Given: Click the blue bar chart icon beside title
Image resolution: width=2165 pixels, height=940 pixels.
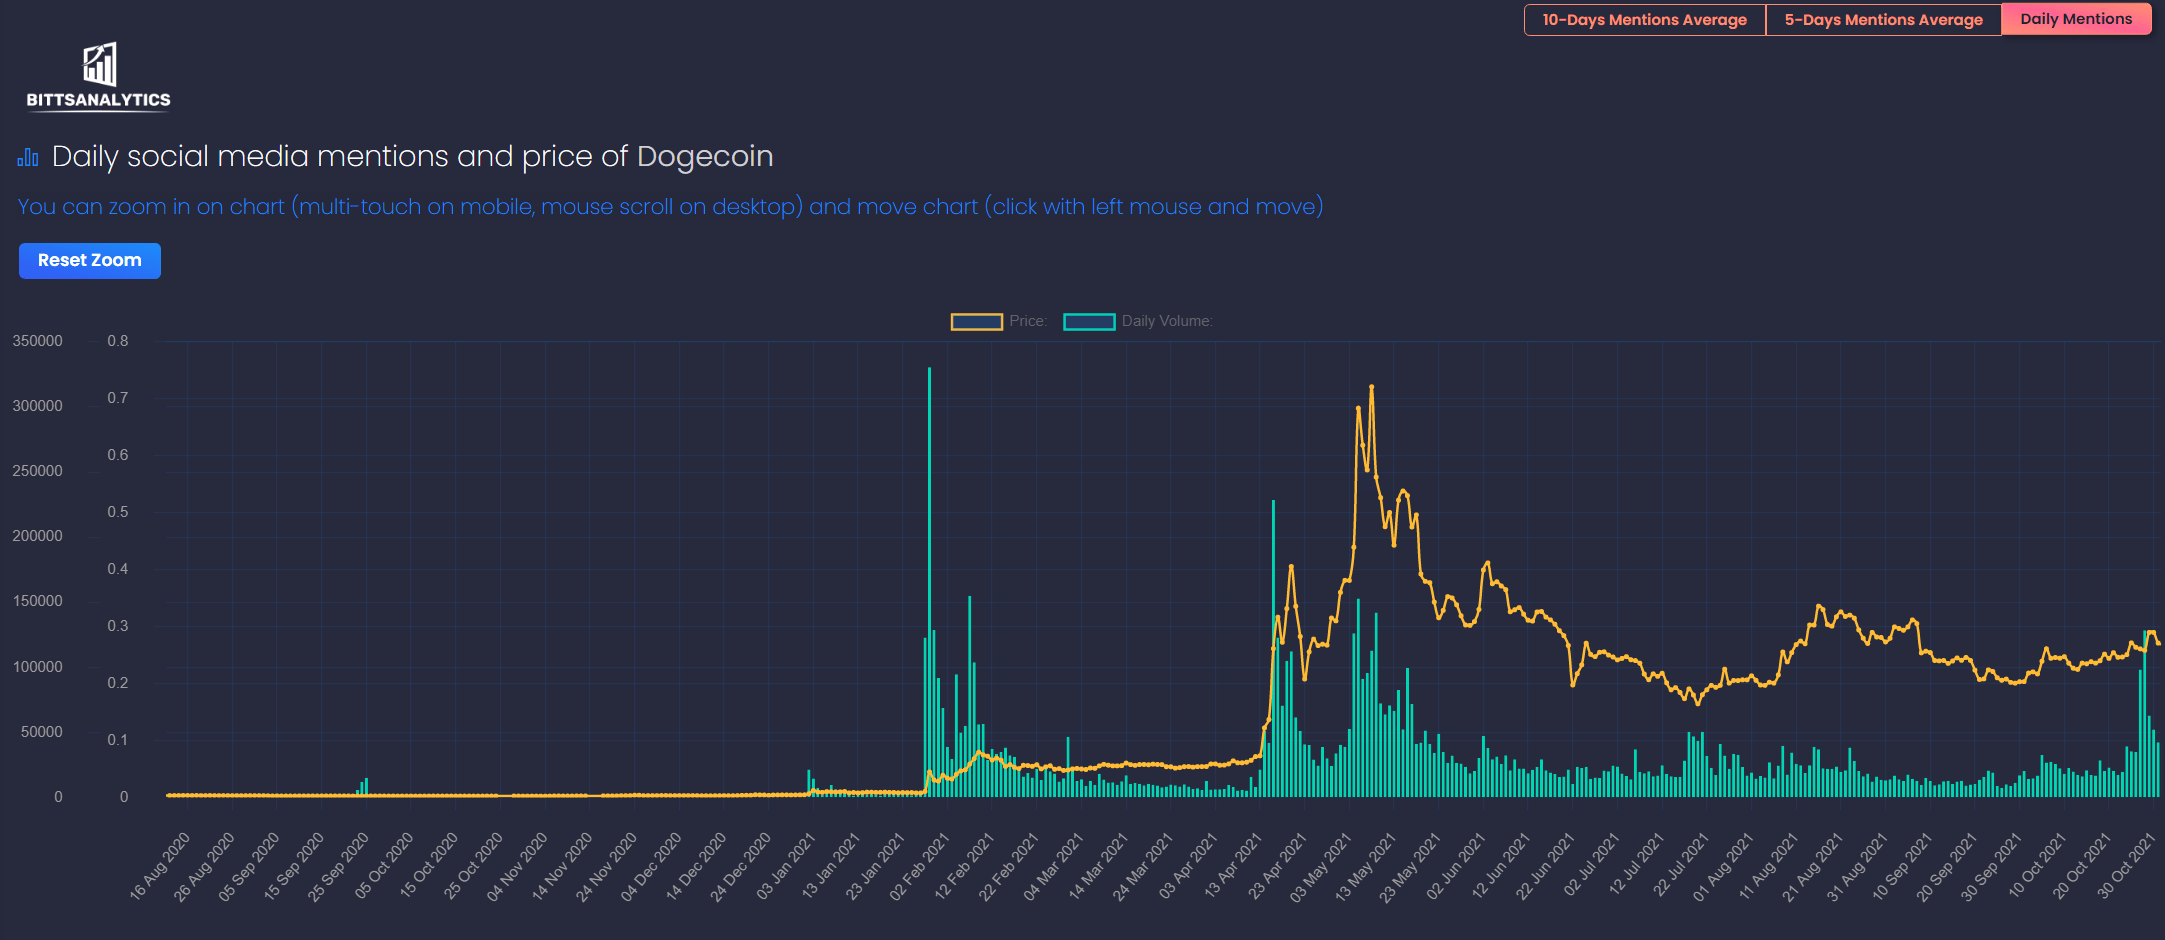Looking at the screenshot, I should (28, 157).
